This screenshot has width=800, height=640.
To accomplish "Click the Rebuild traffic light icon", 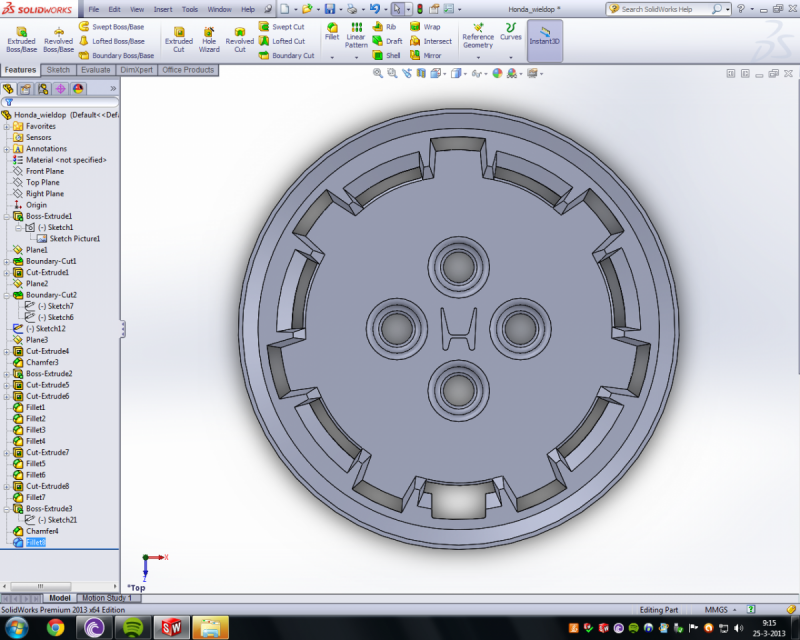I will click(x=420, y=9).
